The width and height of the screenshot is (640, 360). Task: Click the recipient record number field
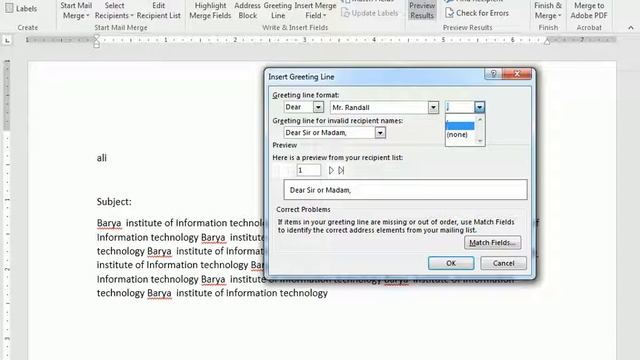click(x=309, y=170)
